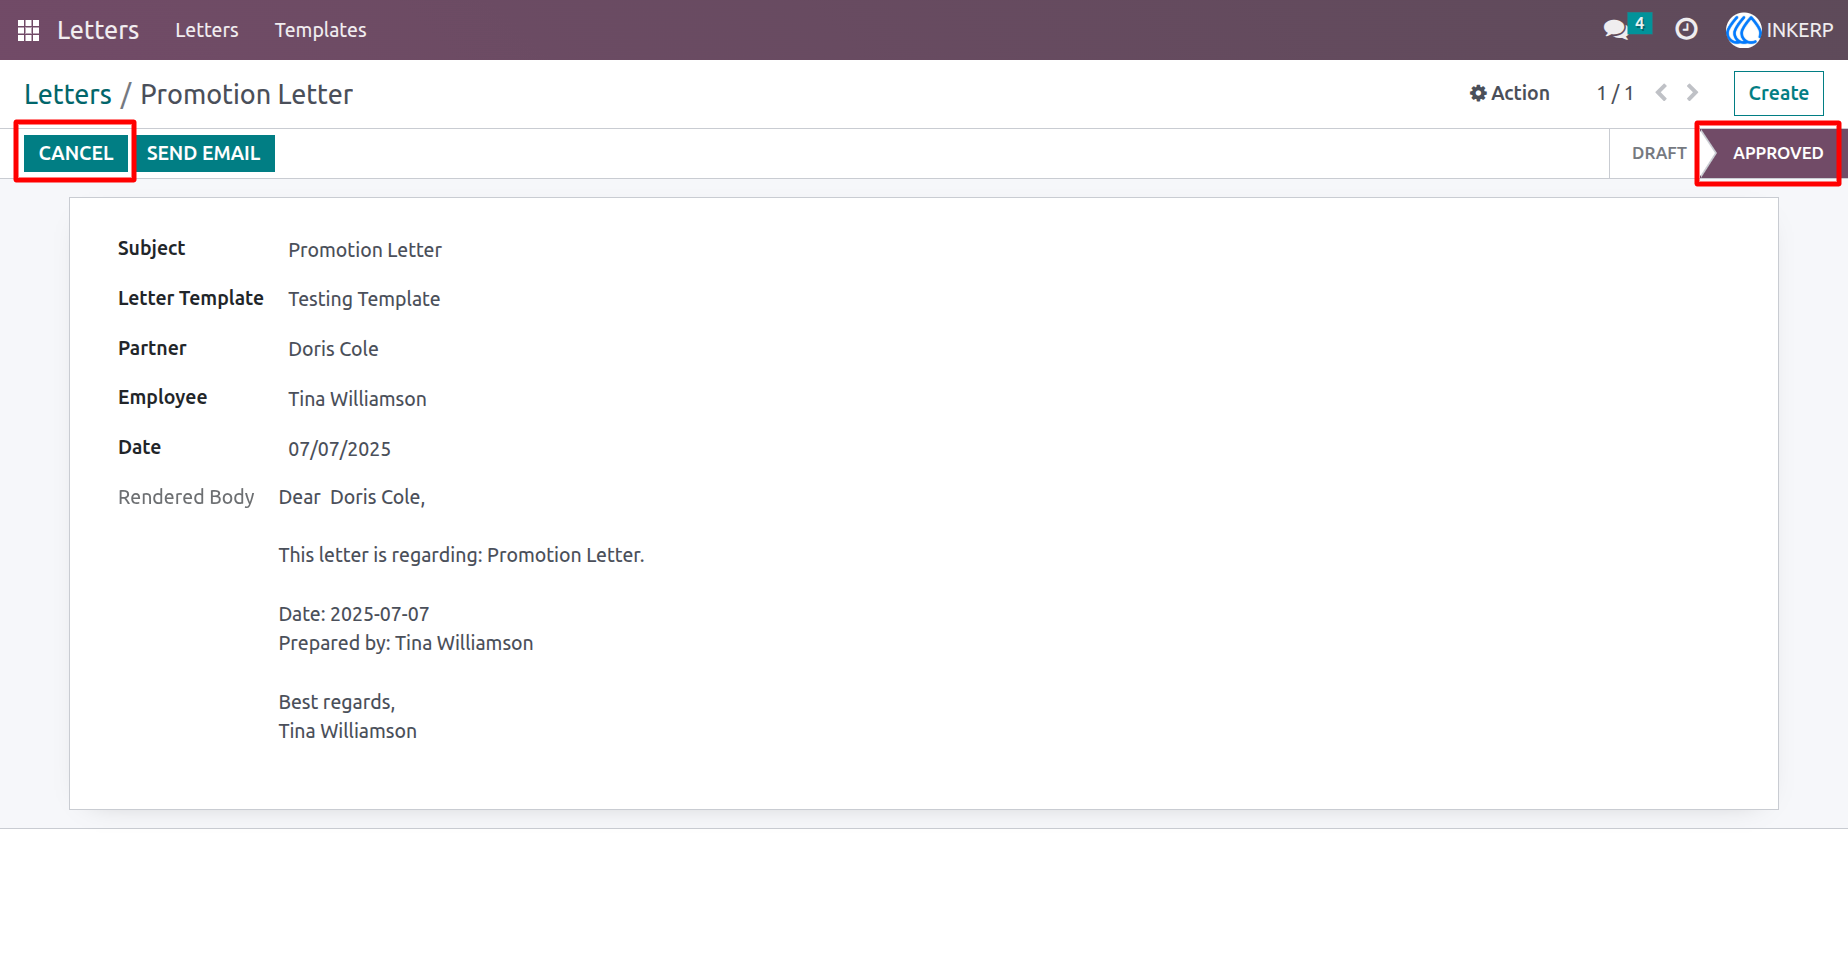Select the DRAFT status stage

coord(1659,153)
